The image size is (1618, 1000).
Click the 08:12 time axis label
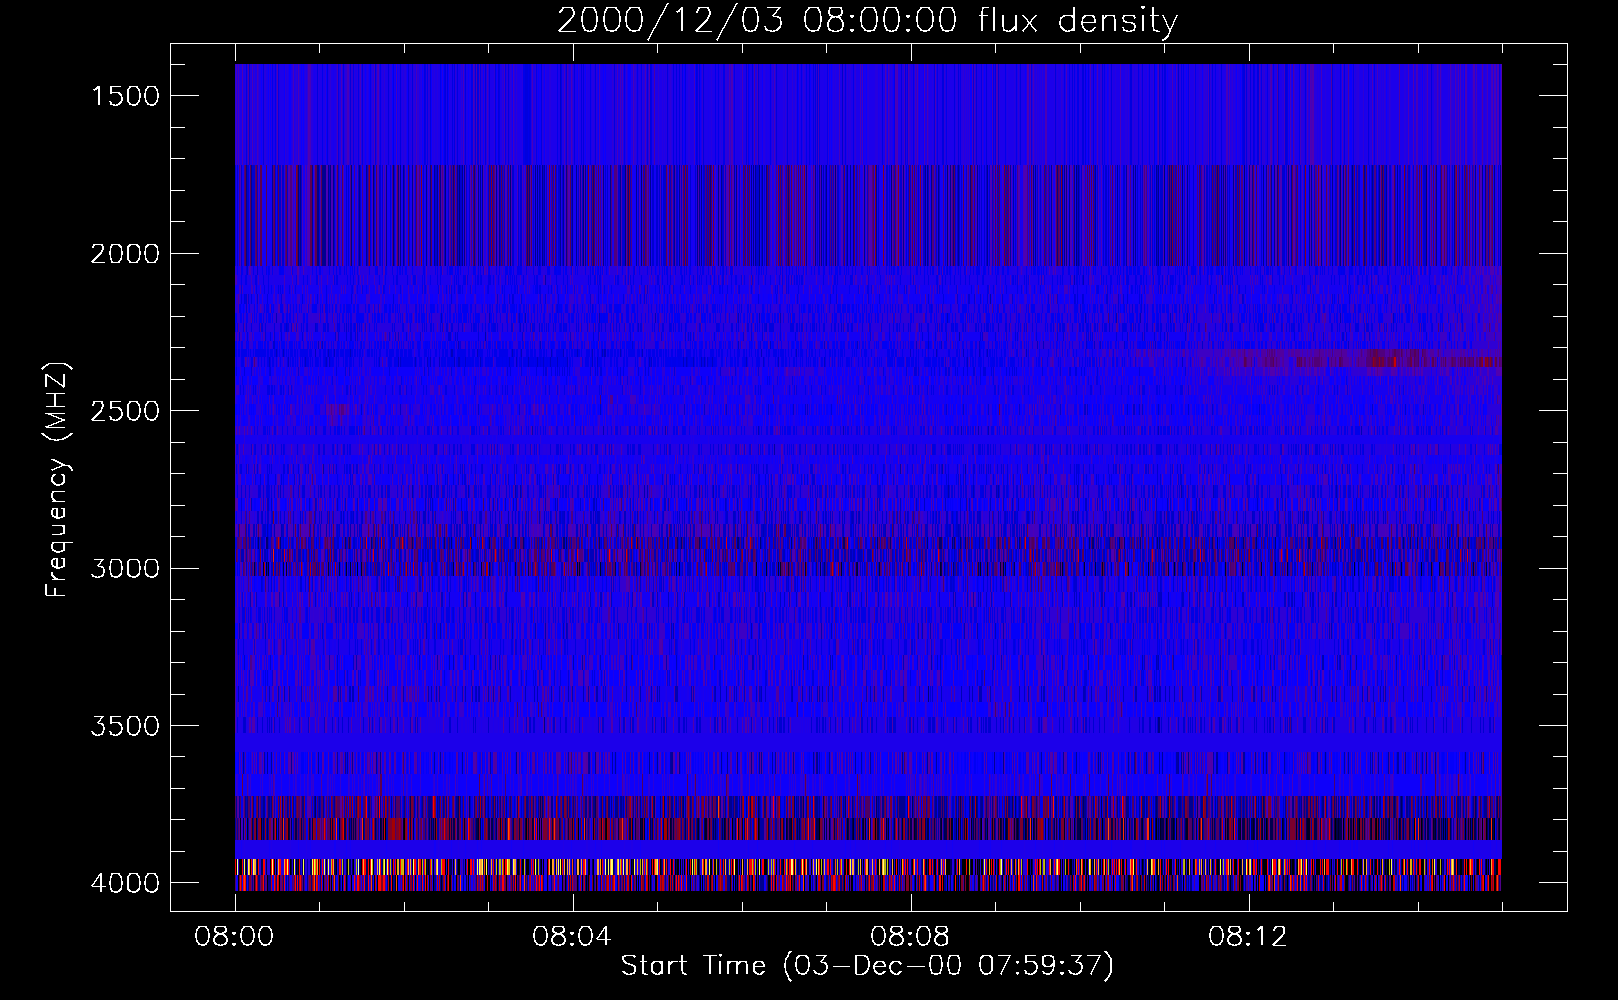pyautogui.click(x=1249, y=937)
